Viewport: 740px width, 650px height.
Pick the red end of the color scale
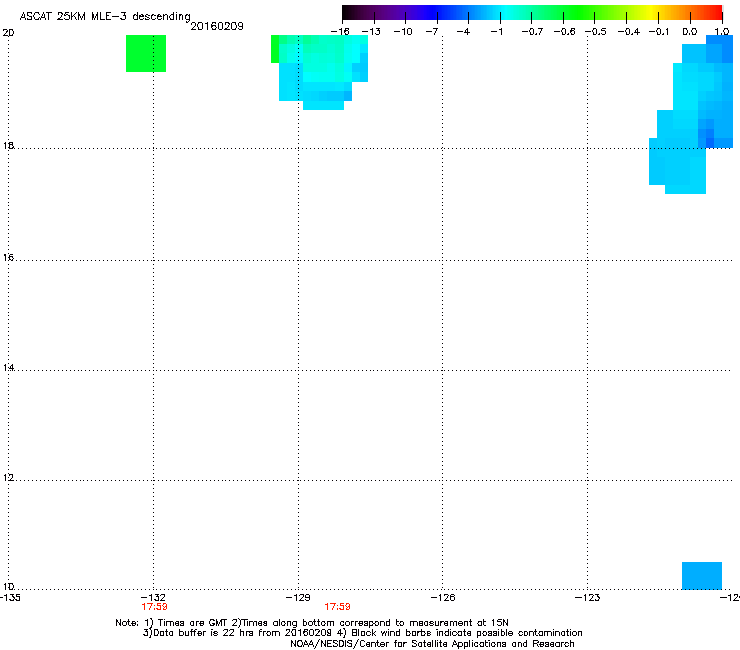pos(716,12)
